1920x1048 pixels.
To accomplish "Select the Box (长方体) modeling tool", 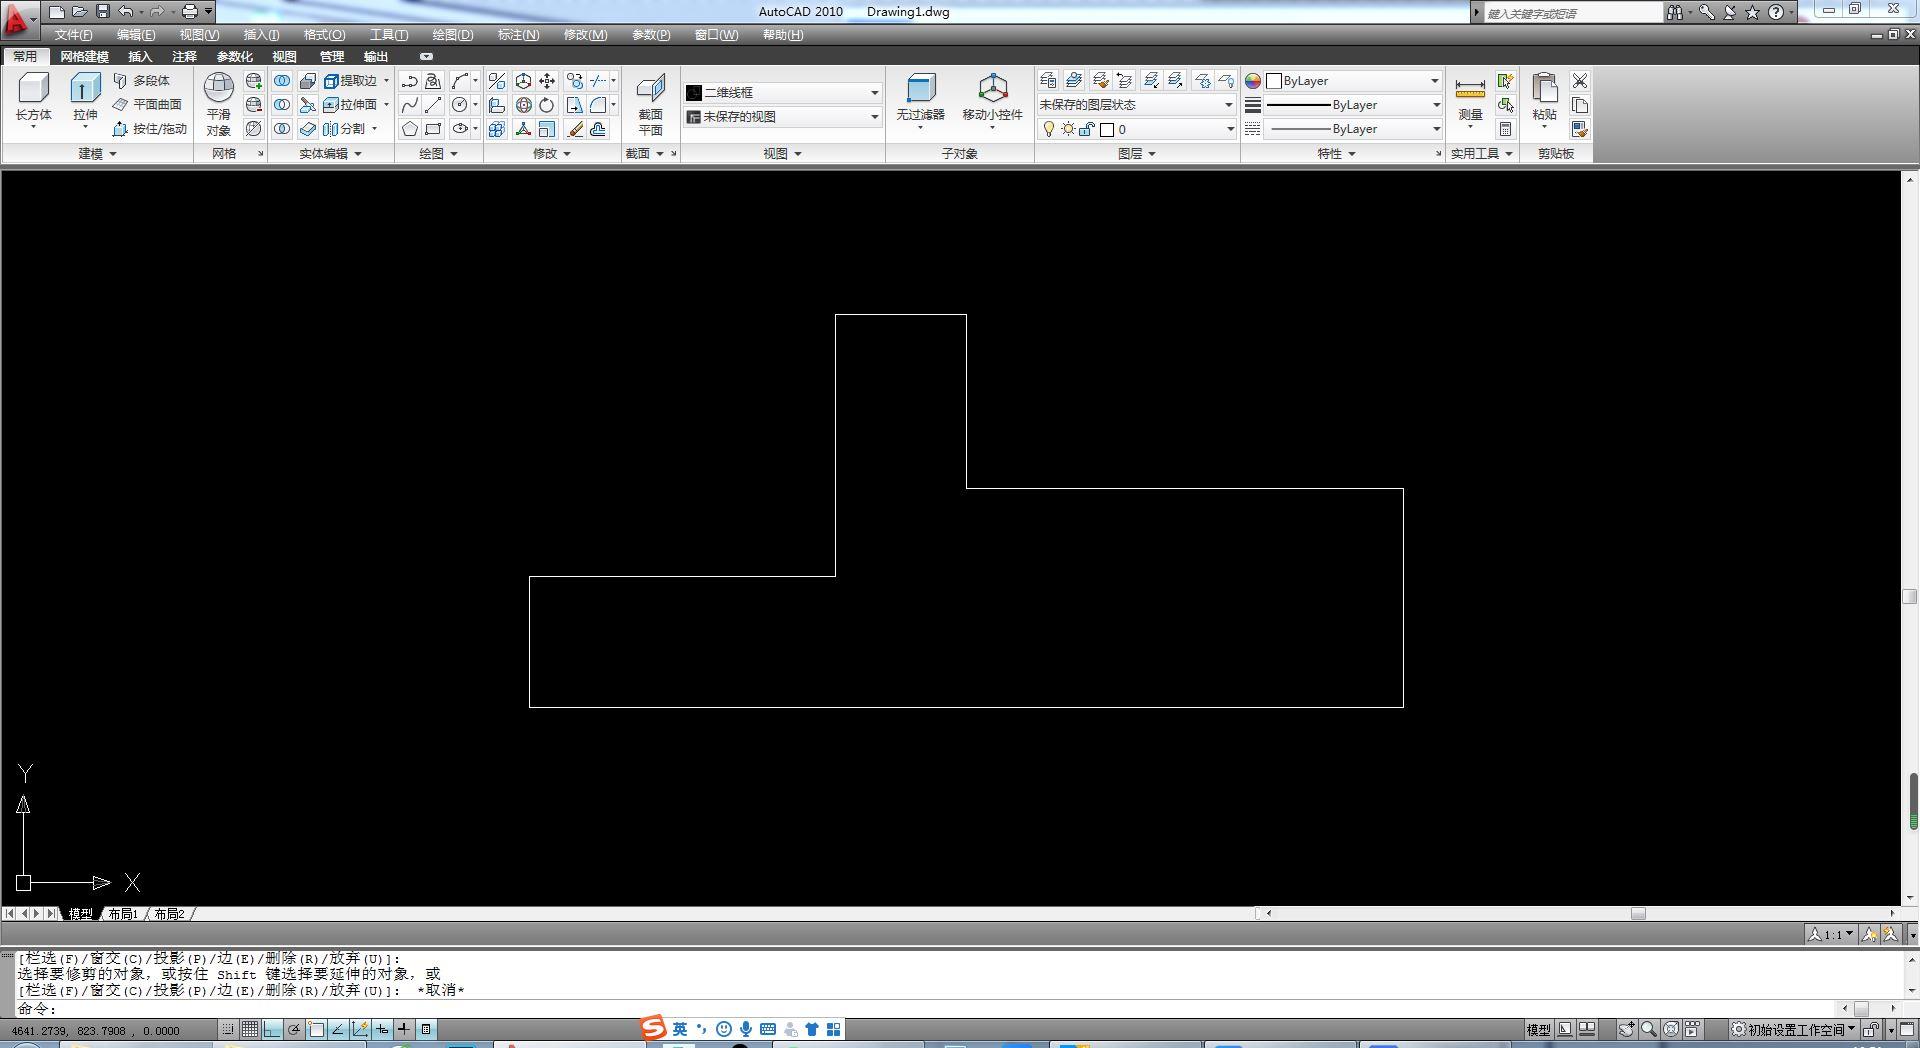I will click(x=33, y=98).
